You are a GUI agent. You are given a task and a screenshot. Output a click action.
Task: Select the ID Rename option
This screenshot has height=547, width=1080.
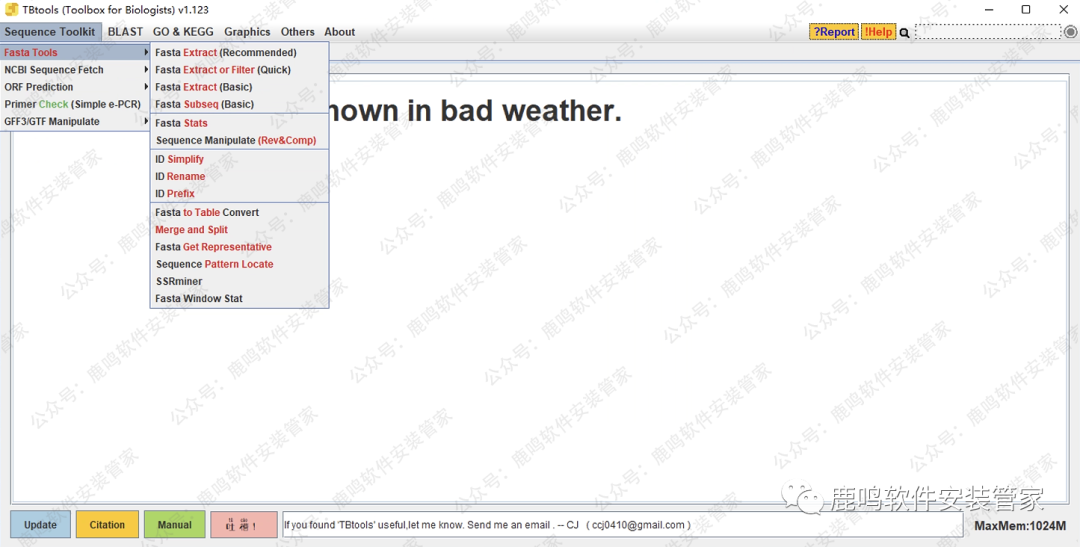pyautogui.click(x=180, y=177)
